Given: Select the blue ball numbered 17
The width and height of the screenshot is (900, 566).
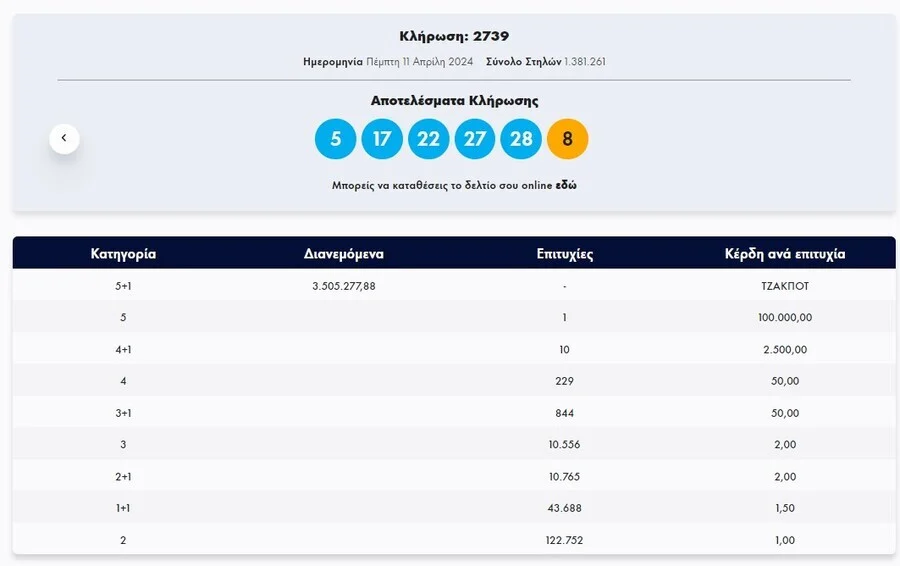Looking at the screenshot, I should click(382, 139).
